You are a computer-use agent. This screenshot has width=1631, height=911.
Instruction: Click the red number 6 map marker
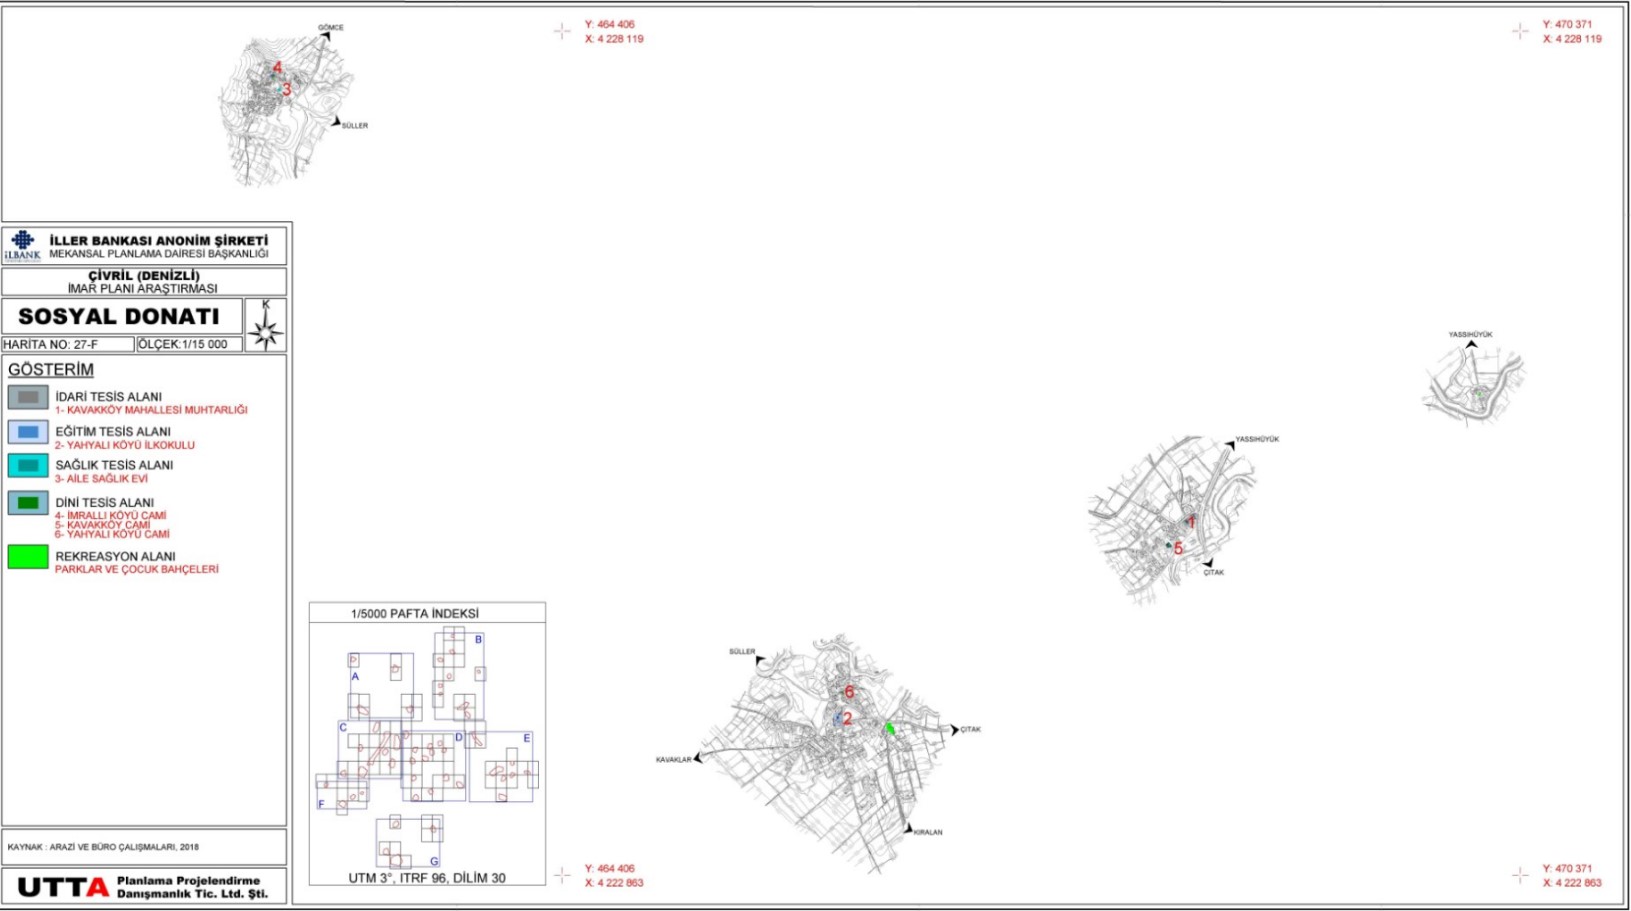point(849,692)
